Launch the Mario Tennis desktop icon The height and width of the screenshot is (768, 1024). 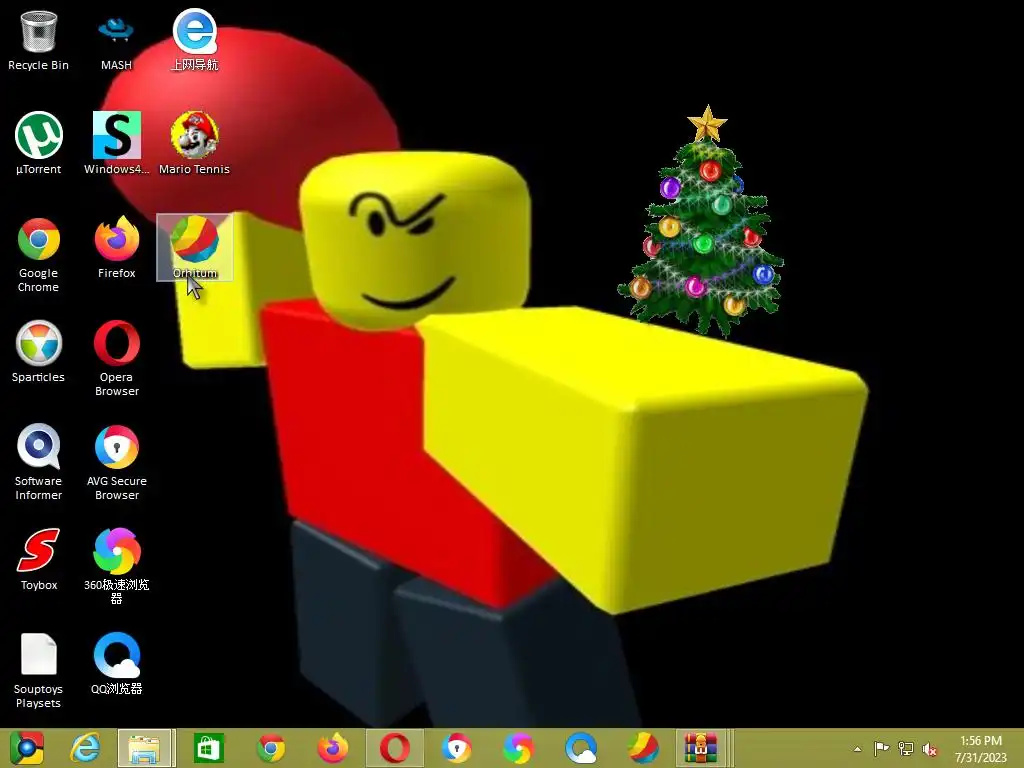pyautogui.click(x=195, y=144)
